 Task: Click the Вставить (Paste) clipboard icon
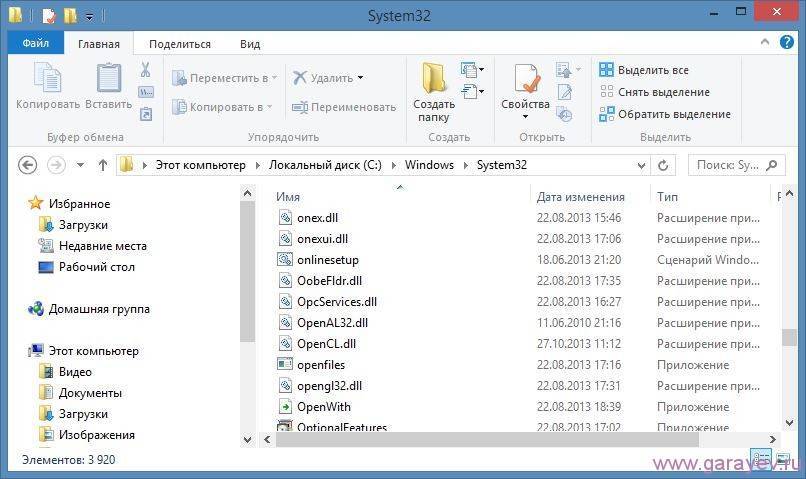coord(109,78)
